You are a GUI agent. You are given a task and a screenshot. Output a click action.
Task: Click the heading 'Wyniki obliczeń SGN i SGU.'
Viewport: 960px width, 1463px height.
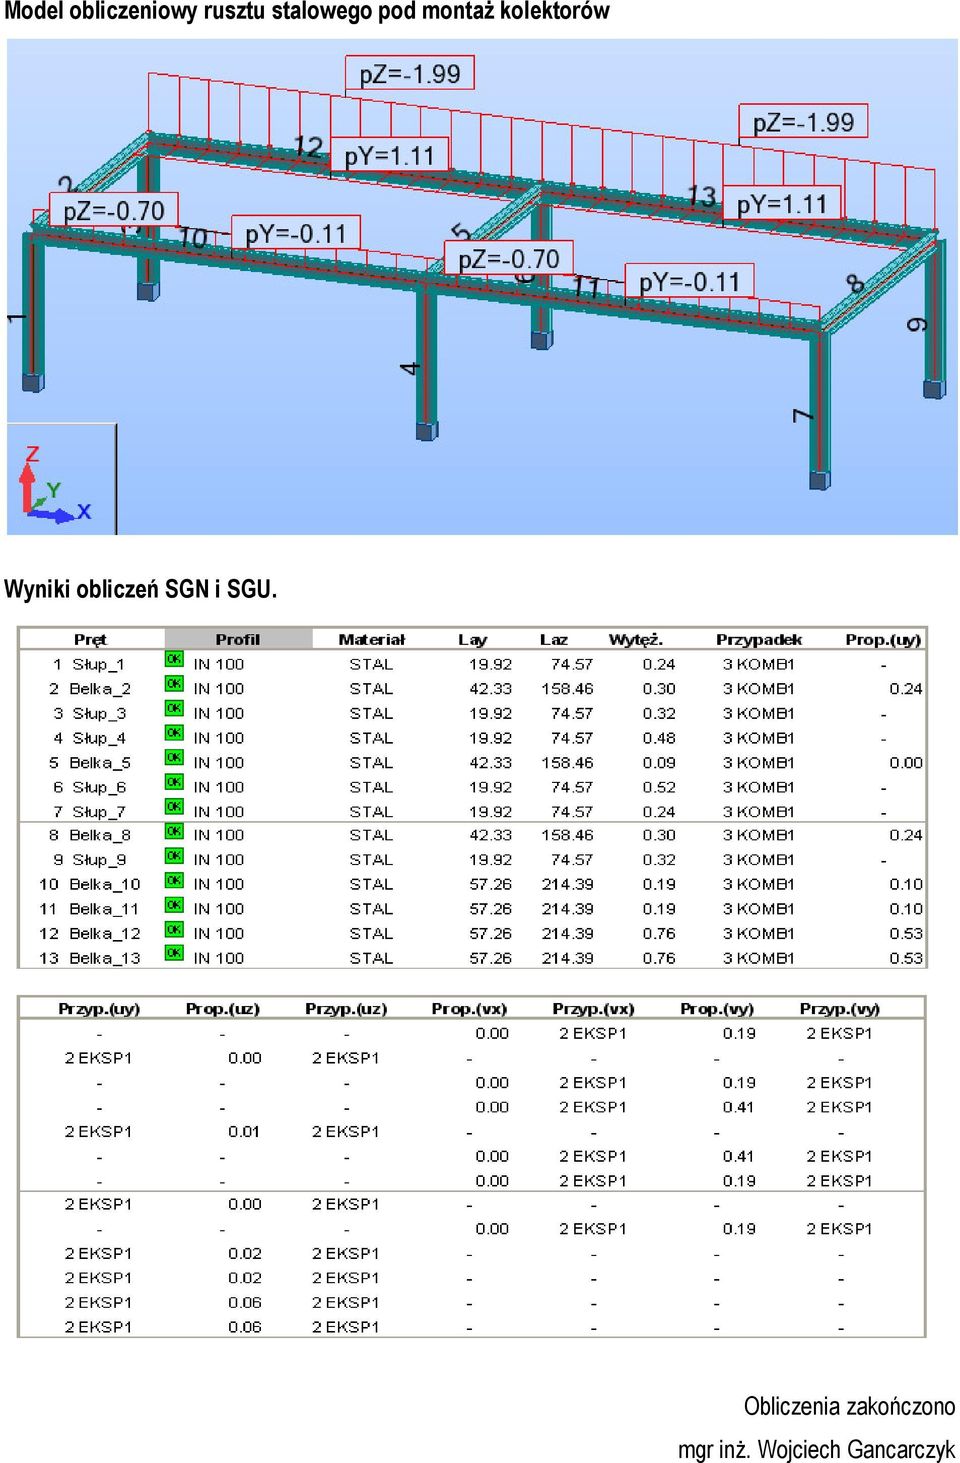click(x=141, y=588)
